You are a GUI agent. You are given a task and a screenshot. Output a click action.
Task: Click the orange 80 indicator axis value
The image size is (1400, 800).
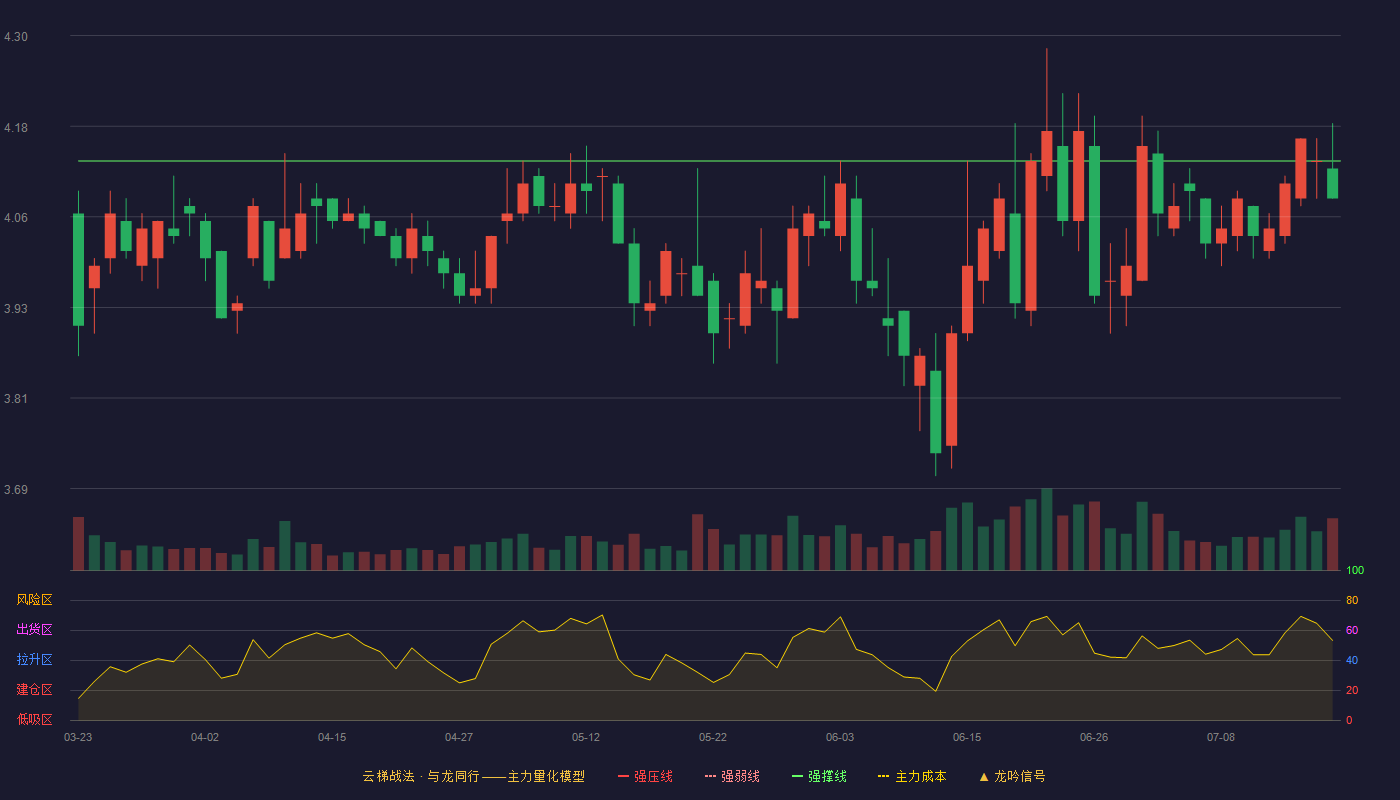point(1352,600)
